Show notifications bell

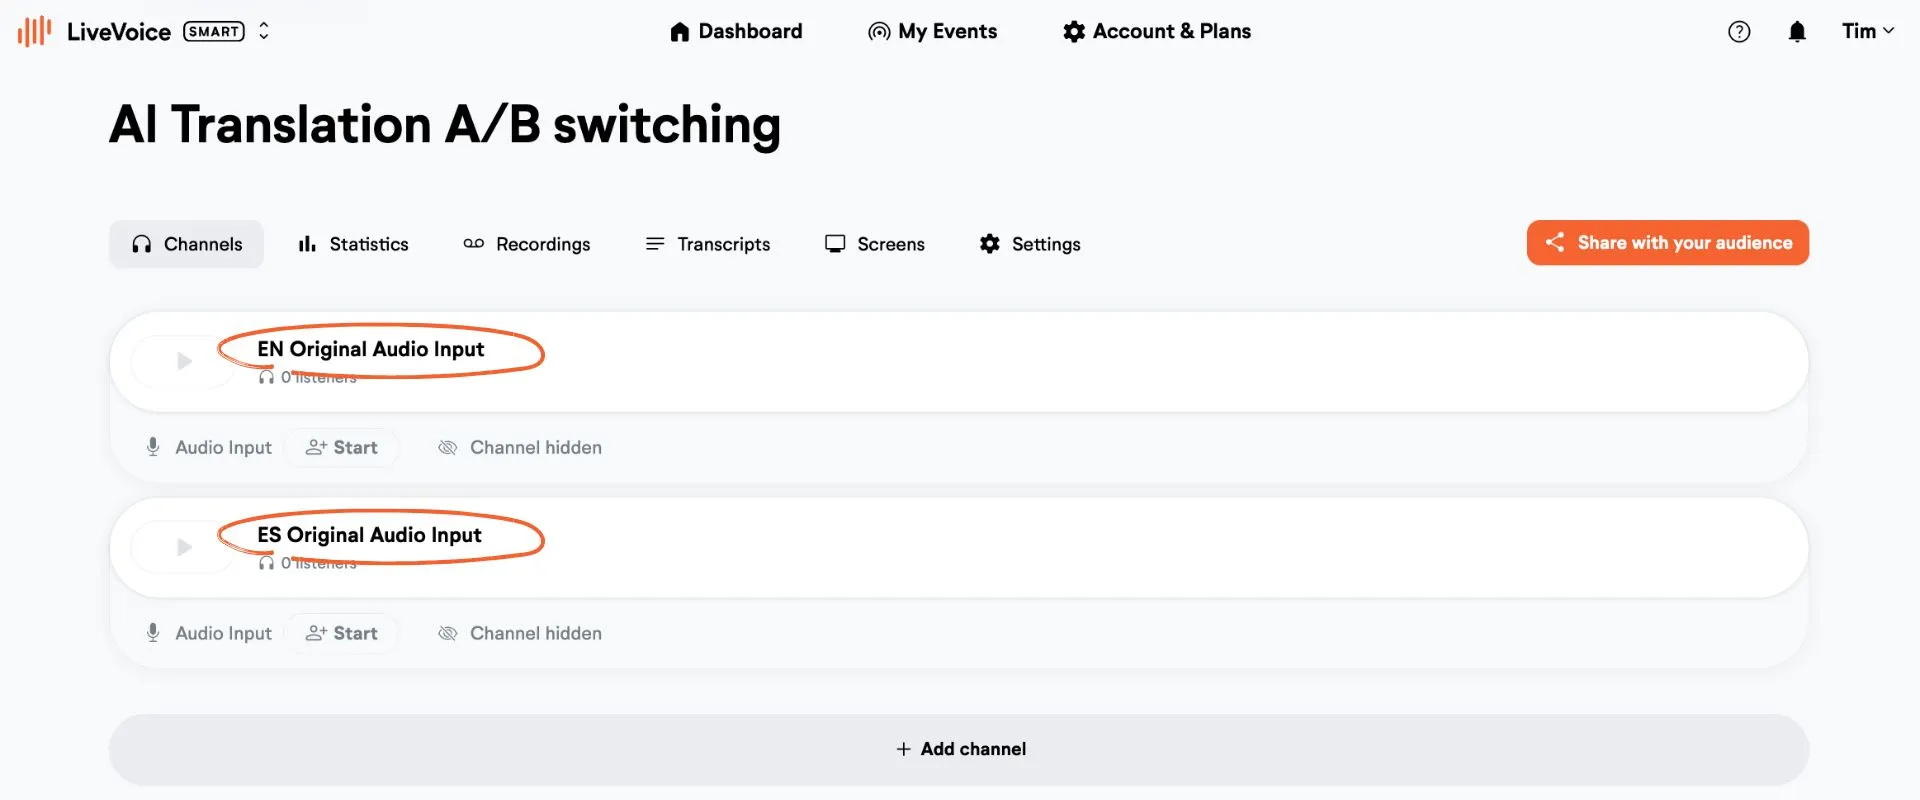click(x=1797, y=32)
